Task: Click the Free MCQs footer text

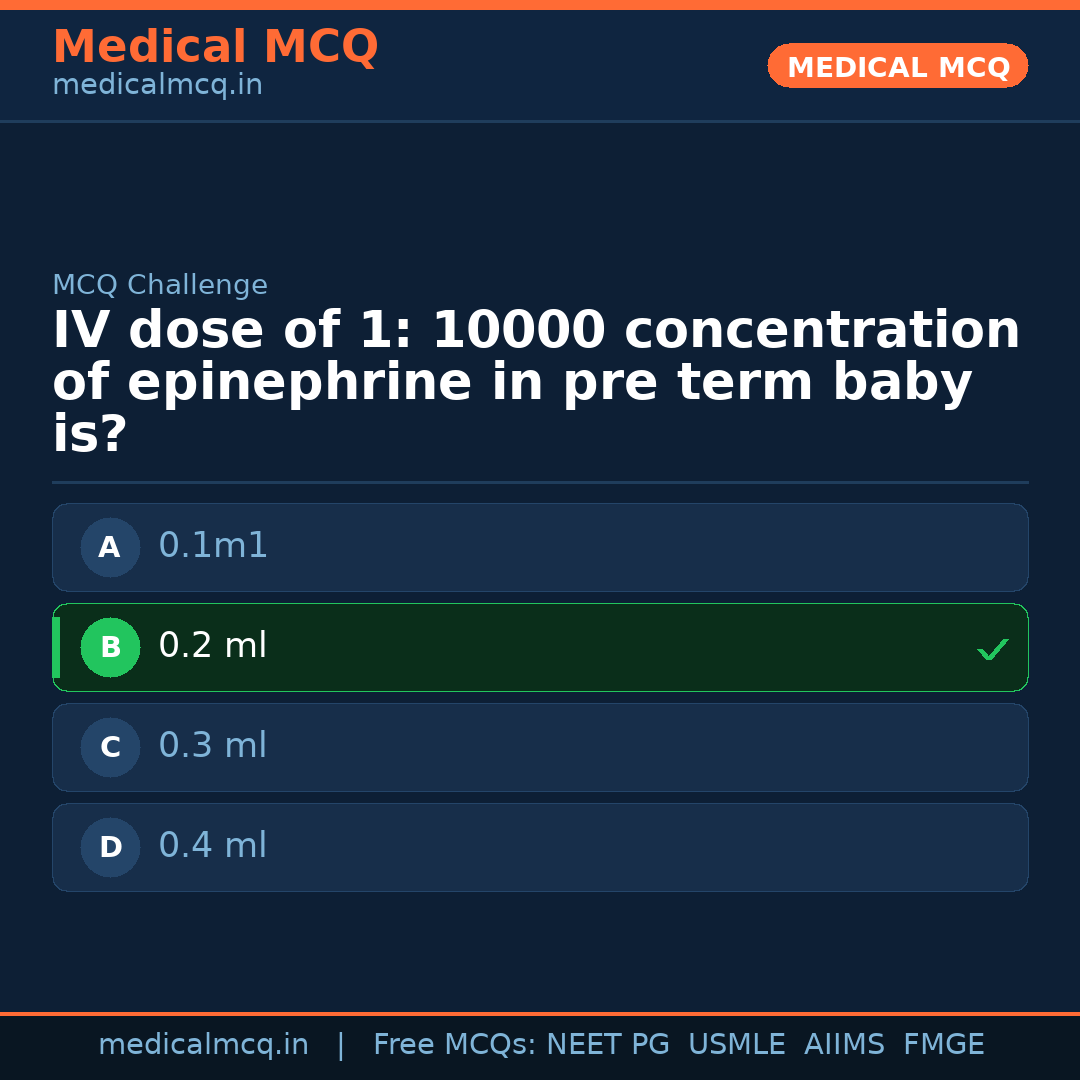Action: point(455,1045)
